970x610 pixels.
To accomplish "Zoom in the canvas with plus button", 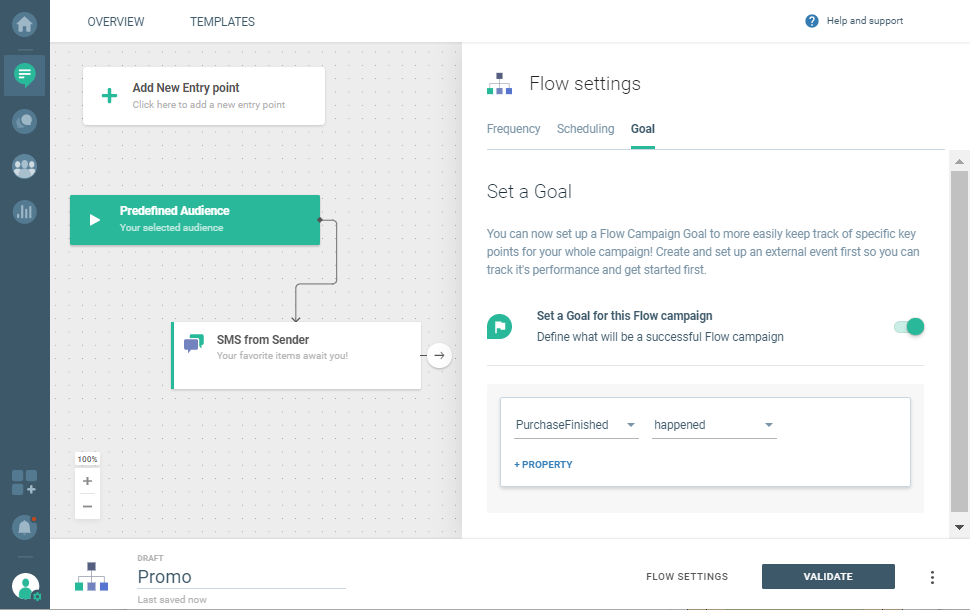I will [x=87, y=481].
